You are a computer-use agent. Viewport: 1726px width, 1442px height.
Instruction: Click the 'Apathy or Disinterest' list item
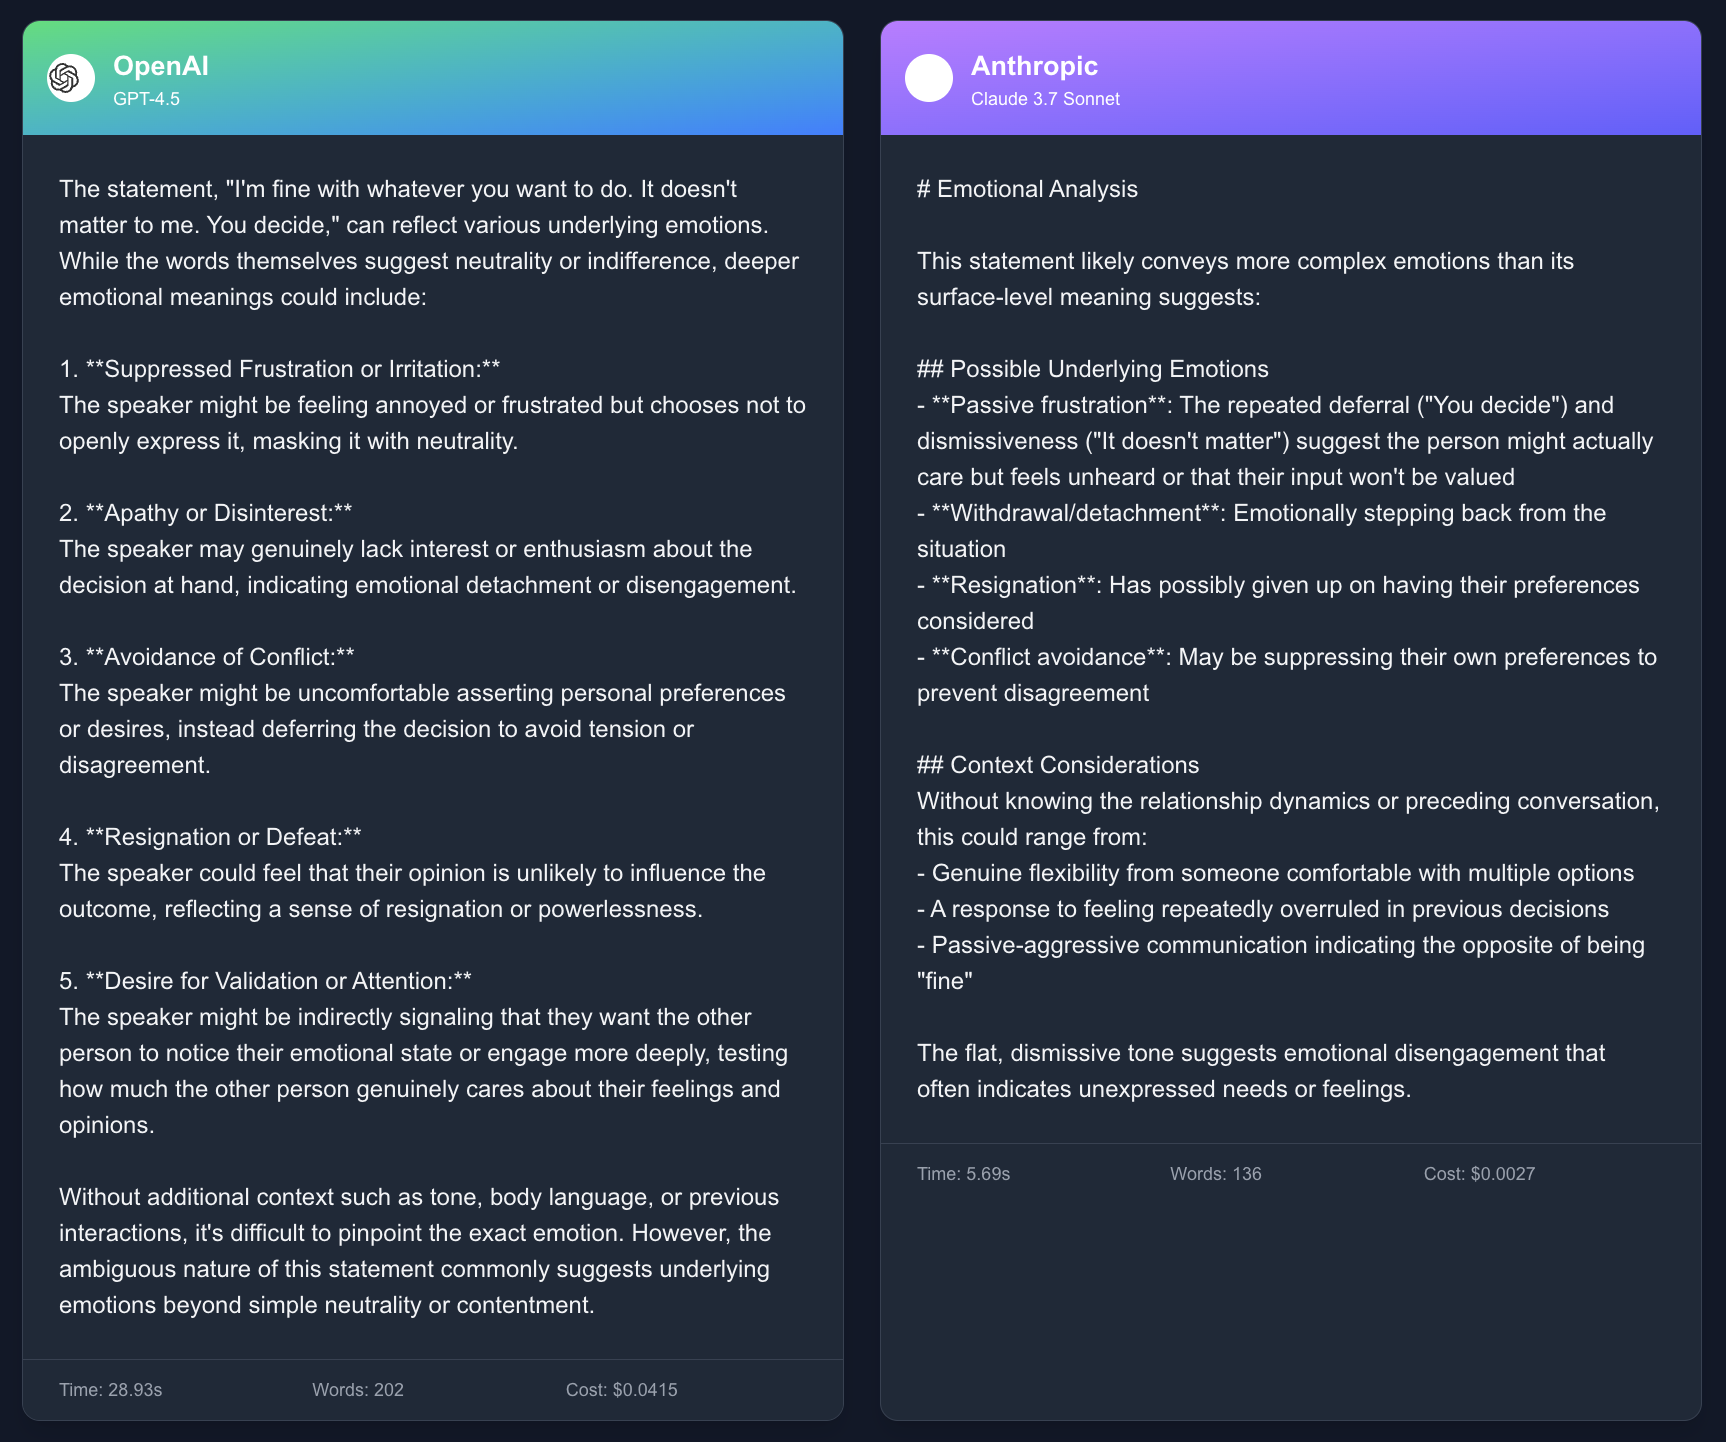(x=206, y=513)
